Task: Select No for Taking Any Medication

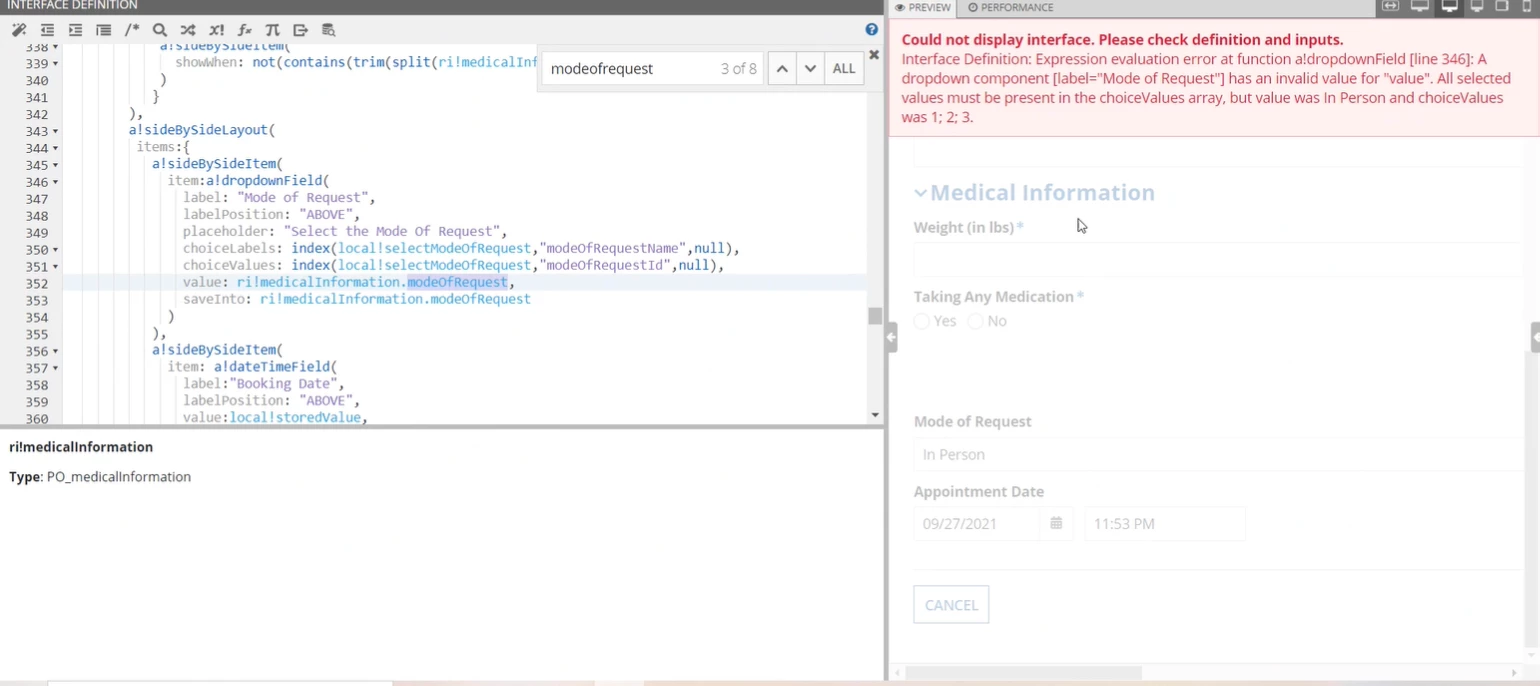Action: coord(975,321)
